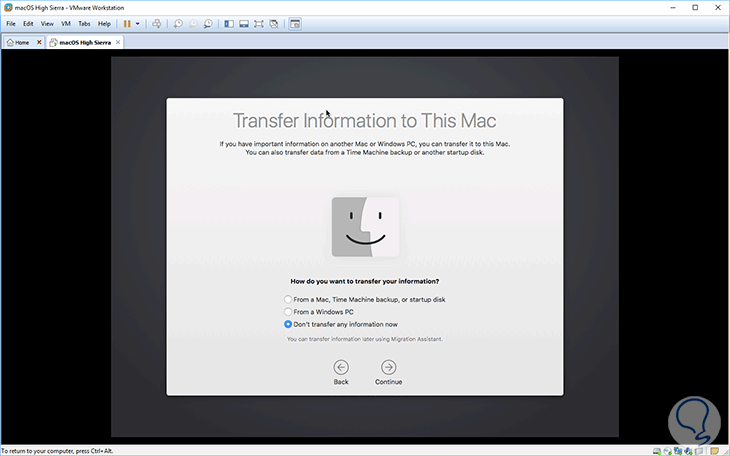Open the File menu
Screen dimensions: 730x456
coord(11,24)
